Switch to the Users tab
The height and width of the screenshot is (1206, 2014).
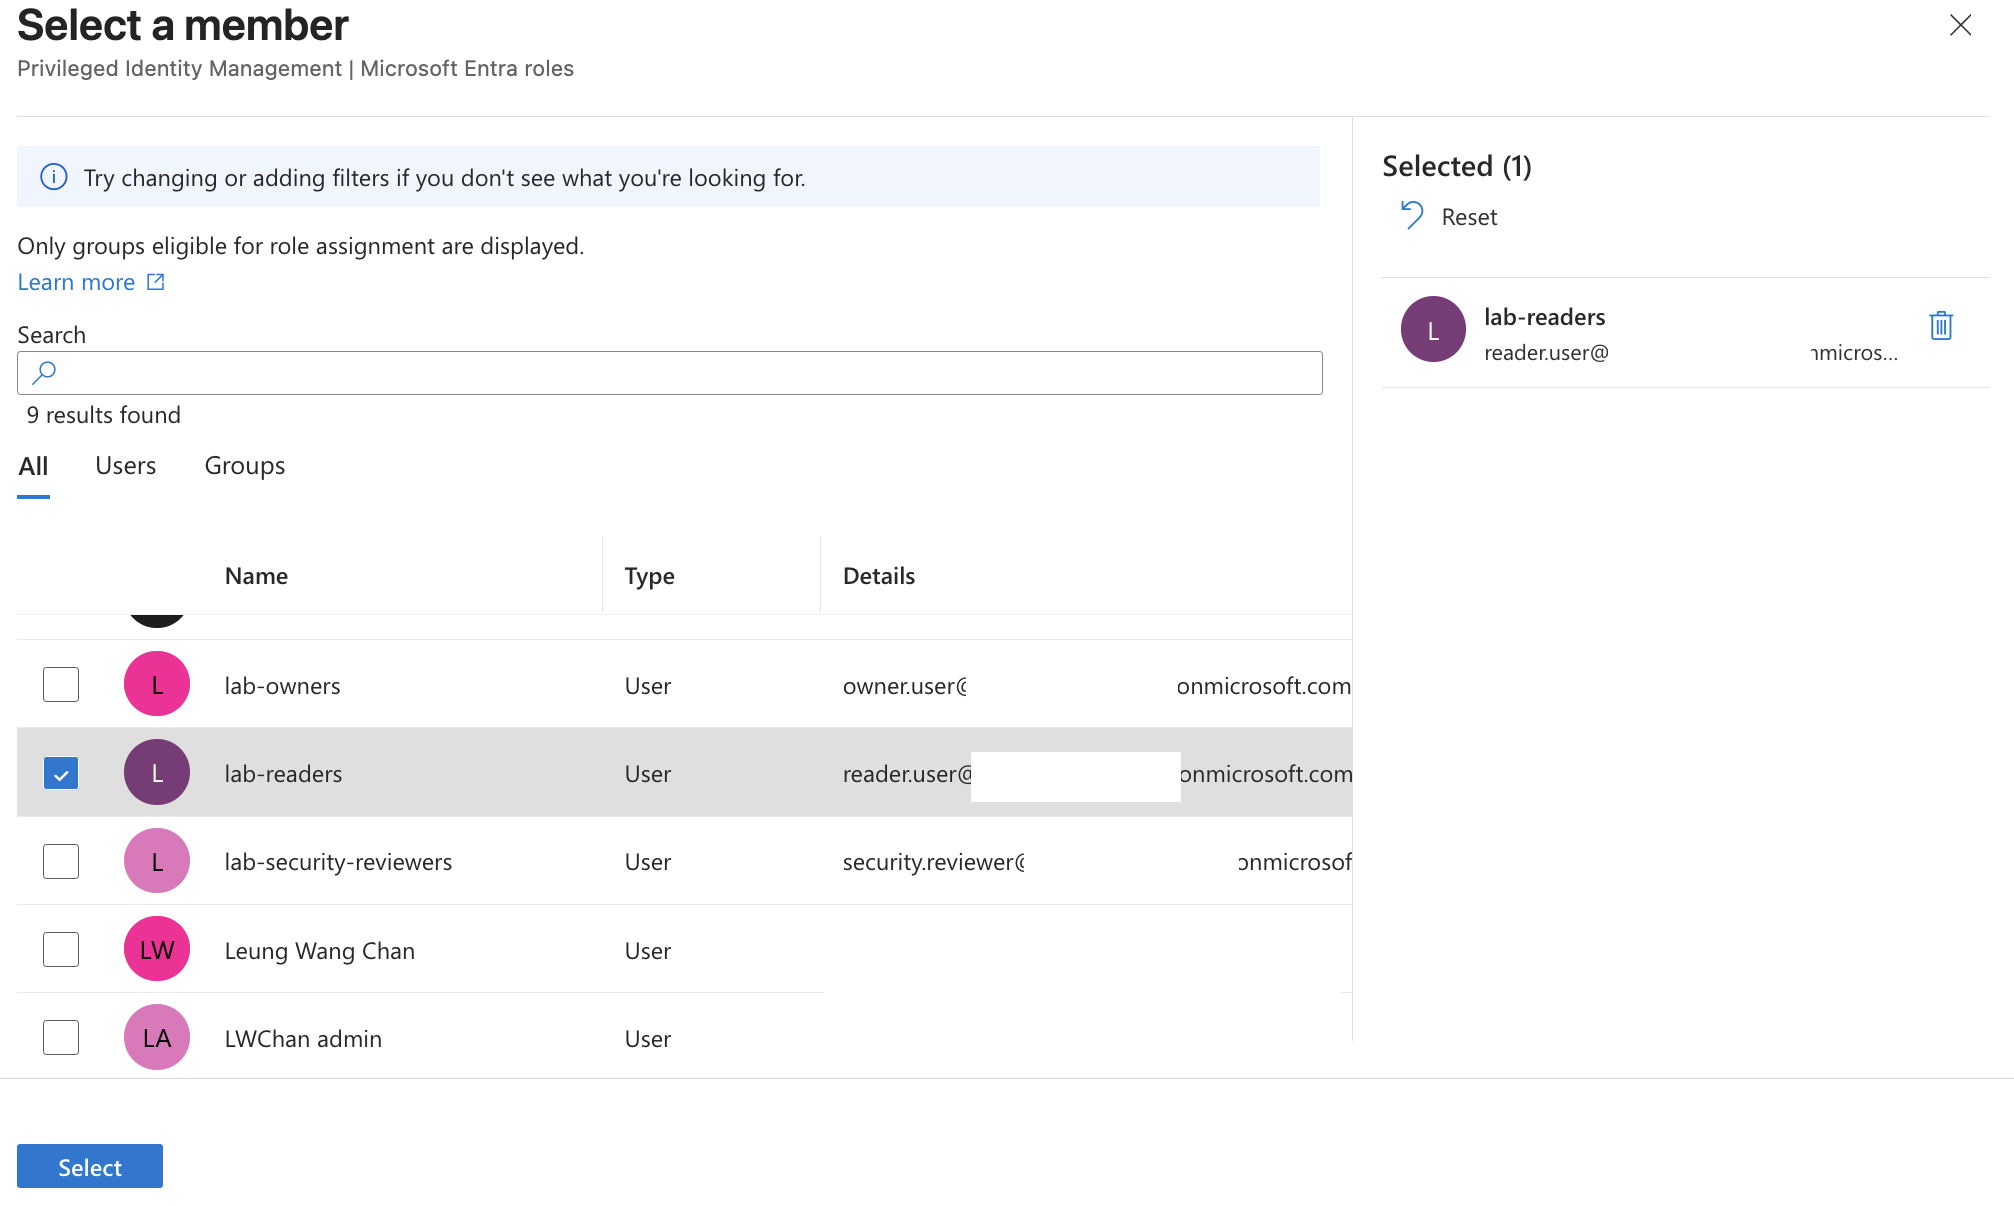126,466
